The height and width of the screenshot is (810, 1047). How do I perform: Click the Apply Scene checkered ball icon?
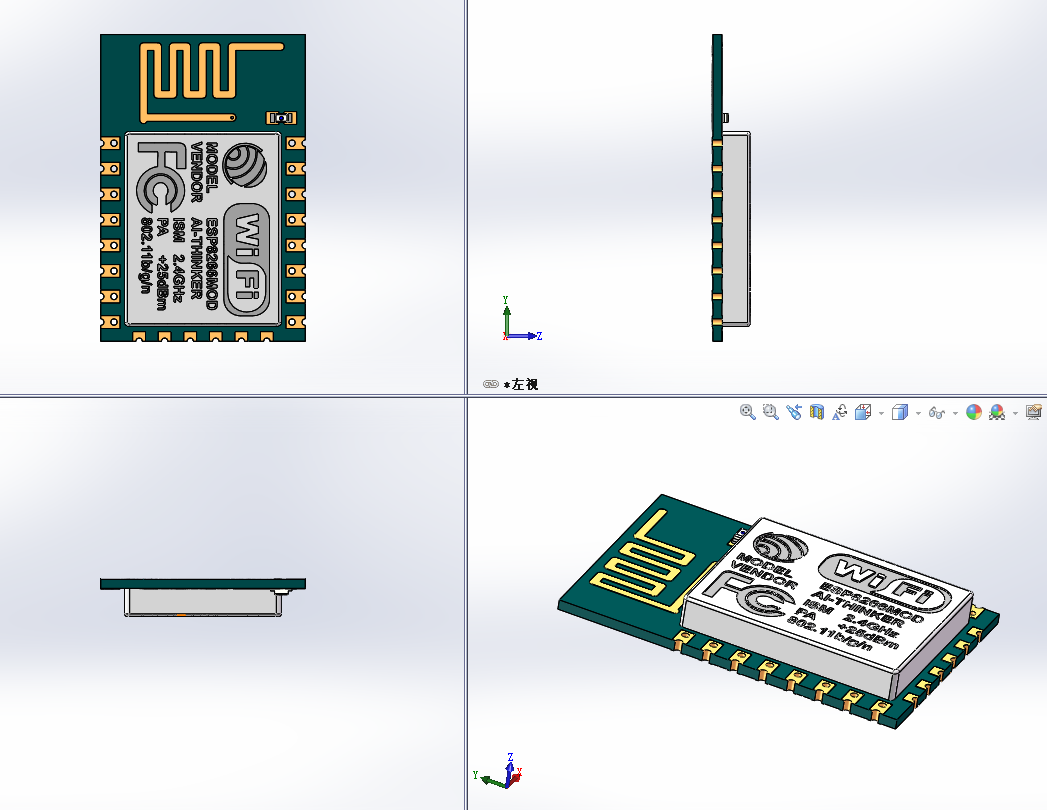click(995, 412)
